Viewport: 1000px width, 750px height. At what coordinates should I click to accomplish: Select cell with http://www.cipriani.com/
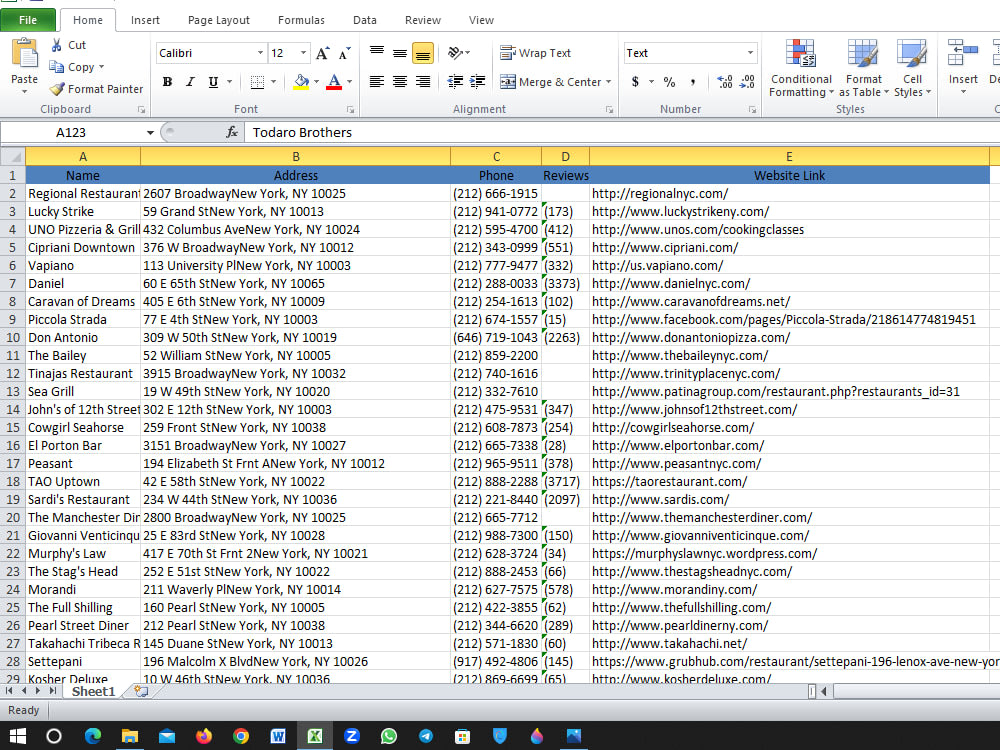coord(790,247)
